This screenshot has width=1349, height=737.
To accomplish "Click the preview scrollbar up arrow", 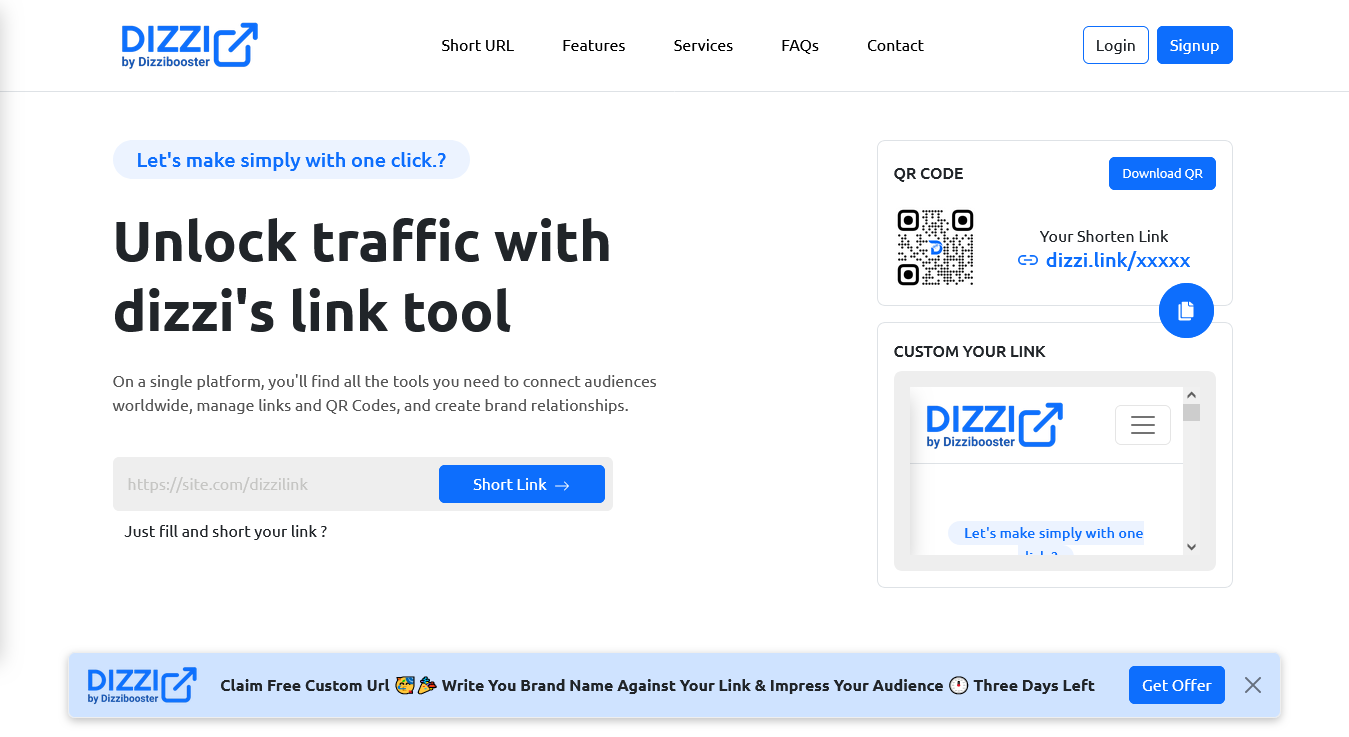I will point(1191,395).
